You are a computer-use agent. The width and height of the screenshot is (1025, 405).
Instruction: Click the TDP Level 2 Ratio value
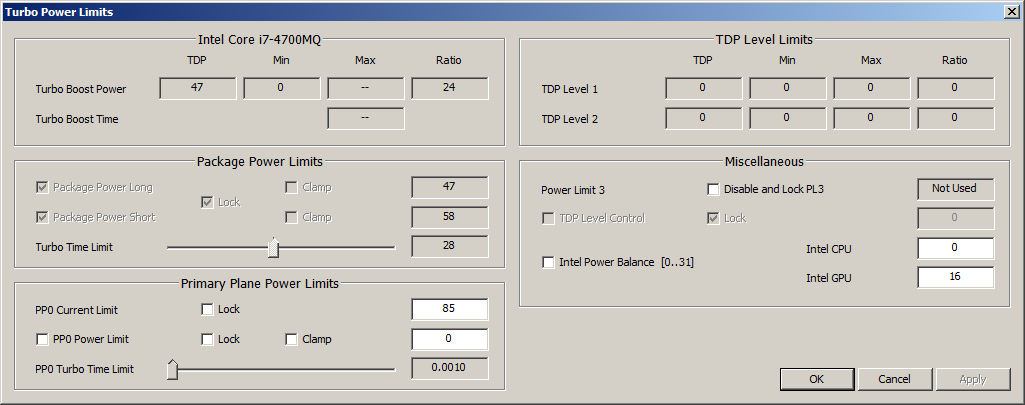click(956, 118)
